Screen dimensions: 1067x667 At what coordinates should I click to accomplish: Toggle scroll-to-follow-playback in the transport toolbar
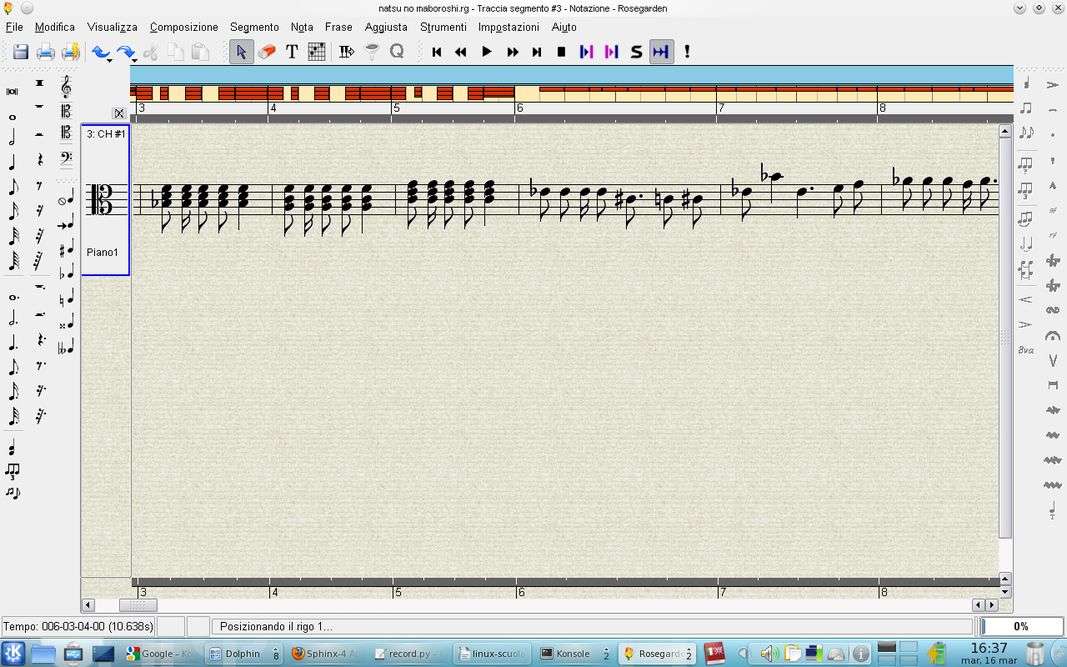661,52
